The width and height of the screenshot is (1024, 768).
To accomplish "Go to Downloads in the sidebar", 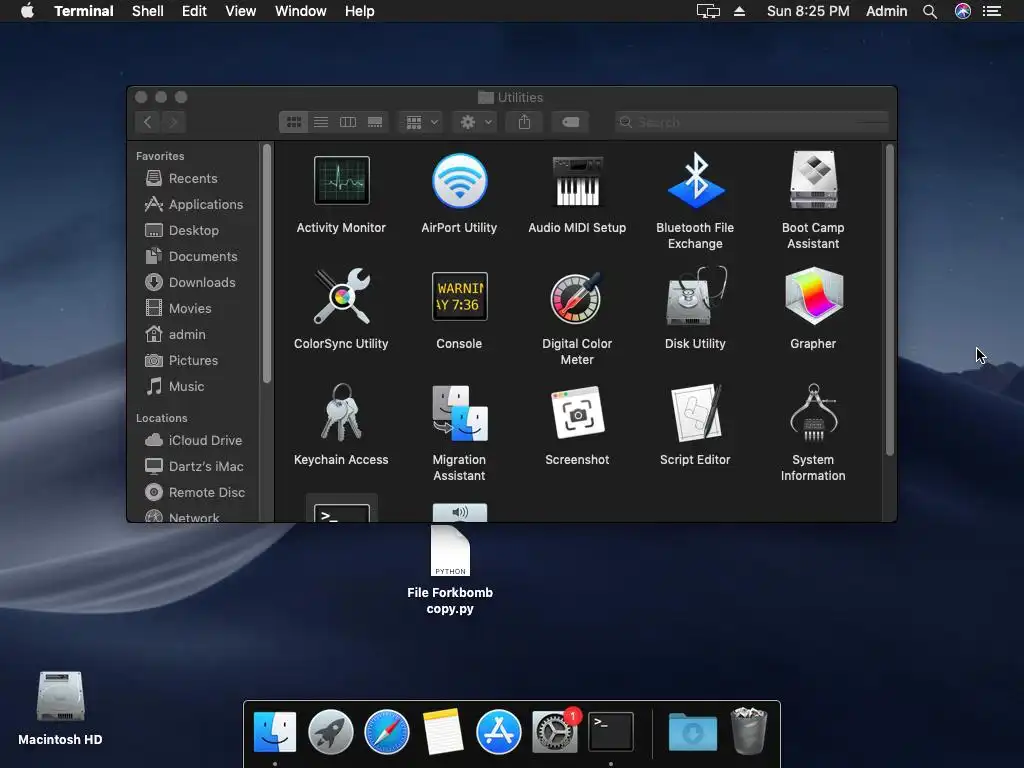I will (x=190, y=283).
